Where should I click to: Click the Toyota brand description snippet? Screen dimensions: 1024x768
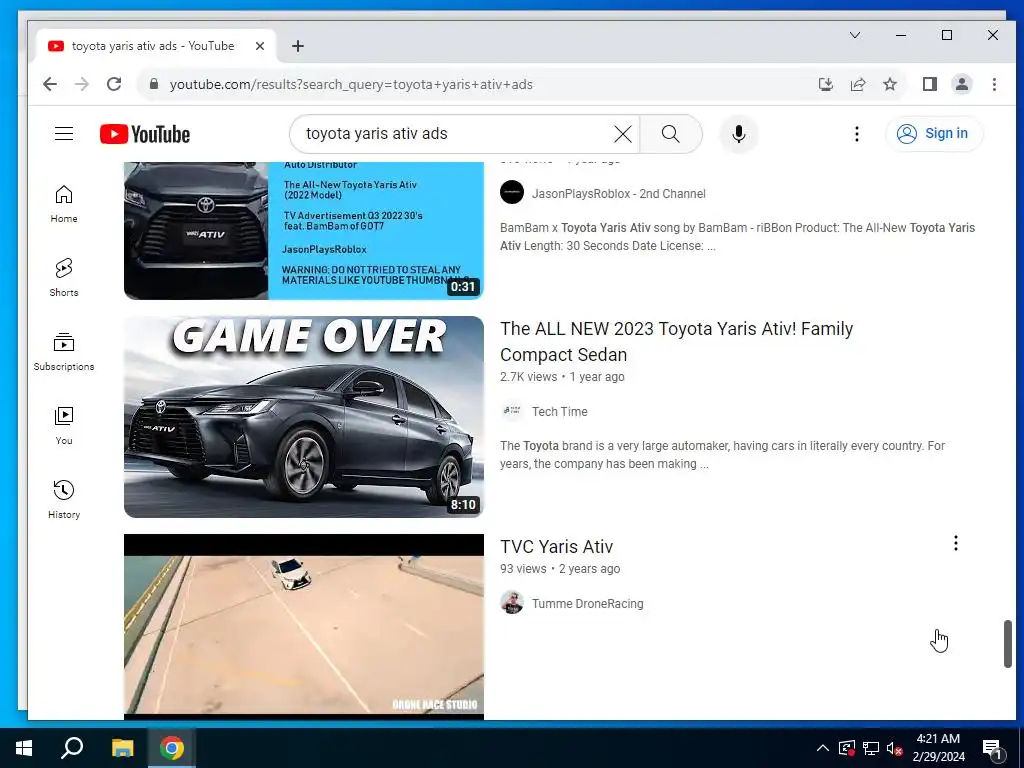click(x=722, y=455)
